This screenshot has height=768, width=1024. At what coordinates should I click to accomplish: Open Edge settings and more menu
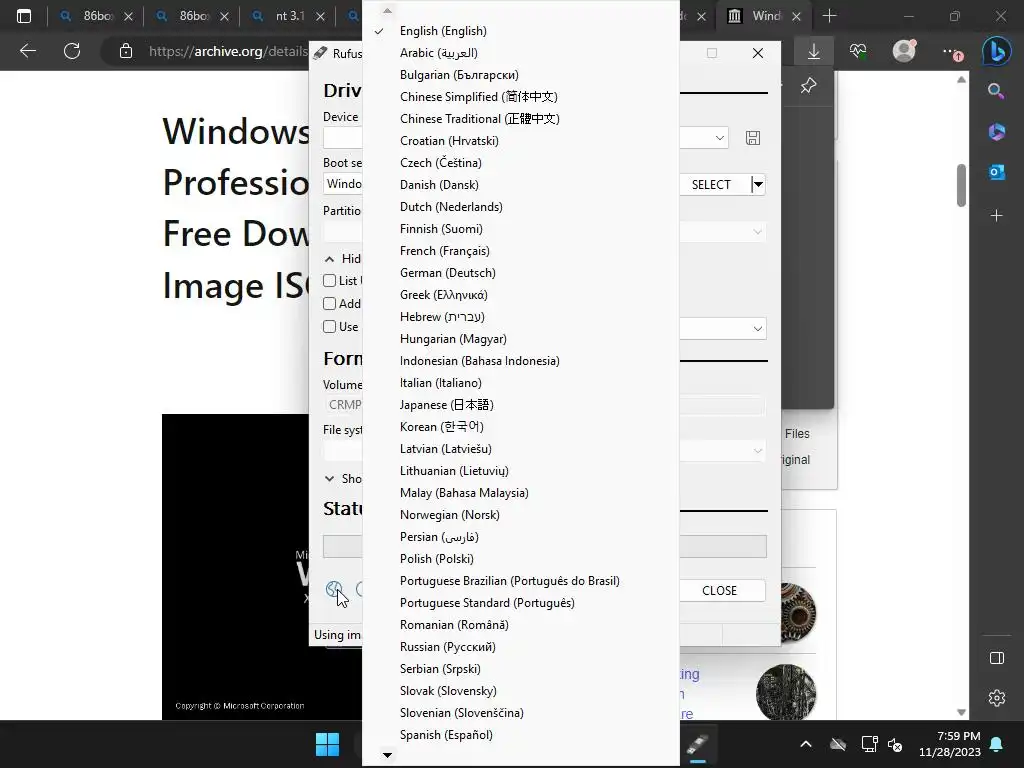tap(952, 52)
